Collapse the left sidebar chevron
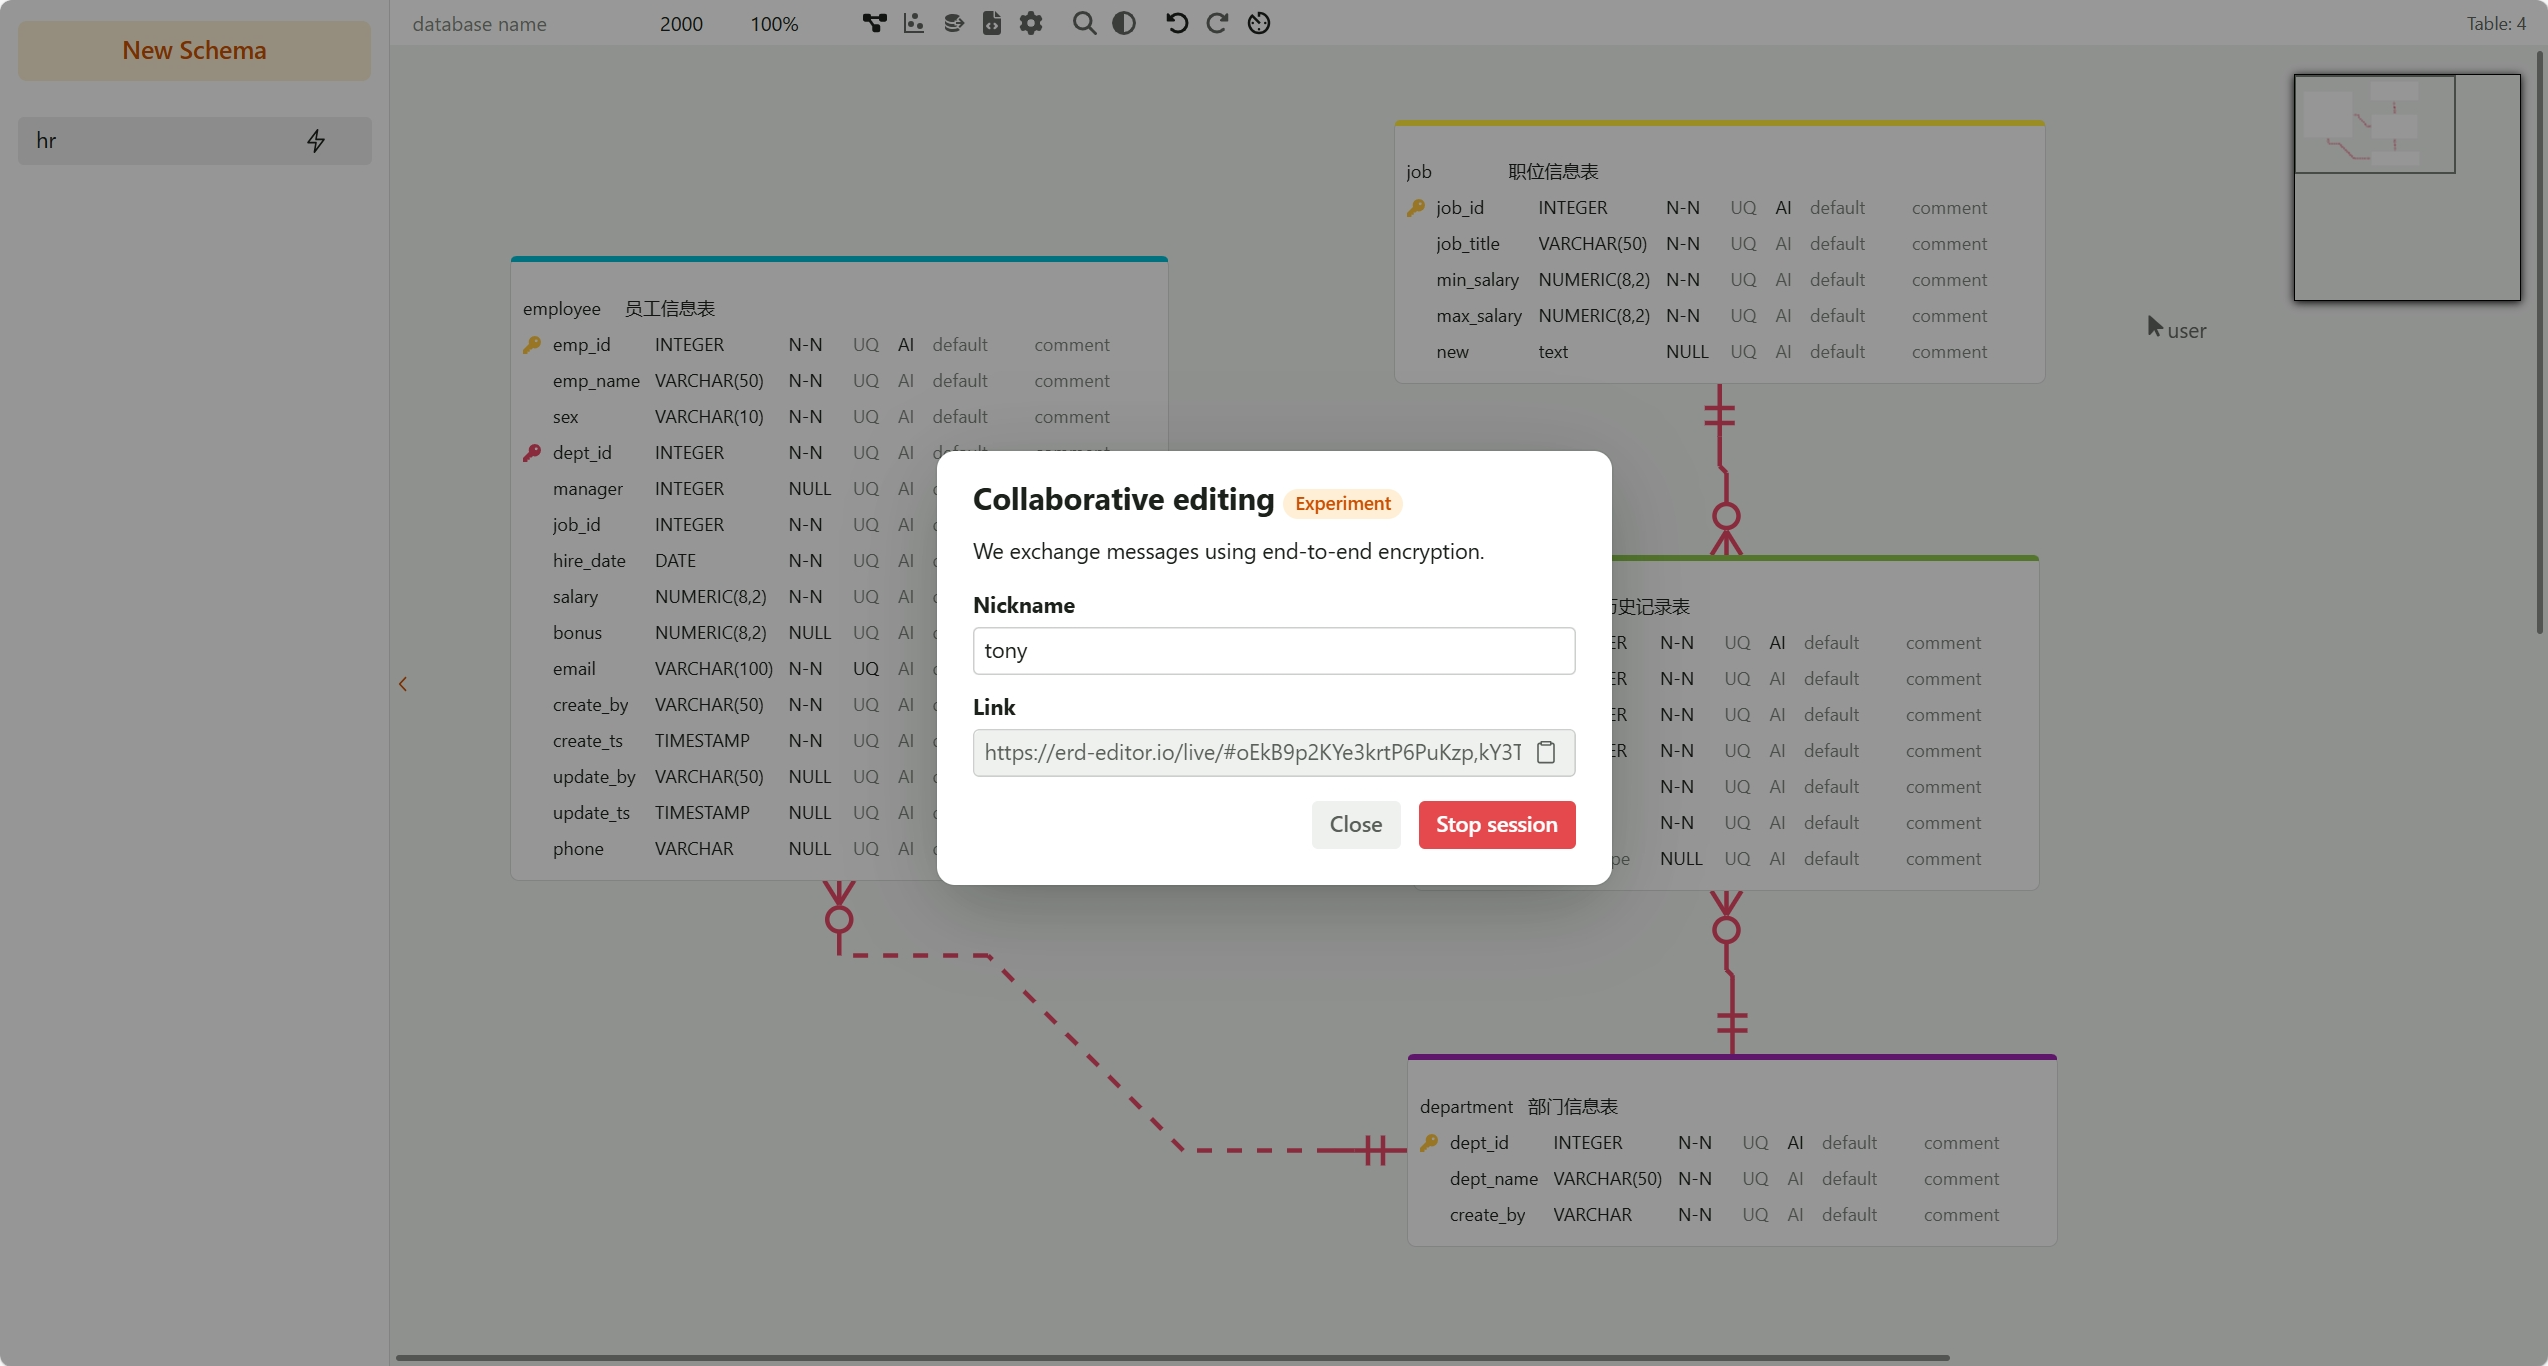This screenshot has width=2548, height=1366. point(403,684)
